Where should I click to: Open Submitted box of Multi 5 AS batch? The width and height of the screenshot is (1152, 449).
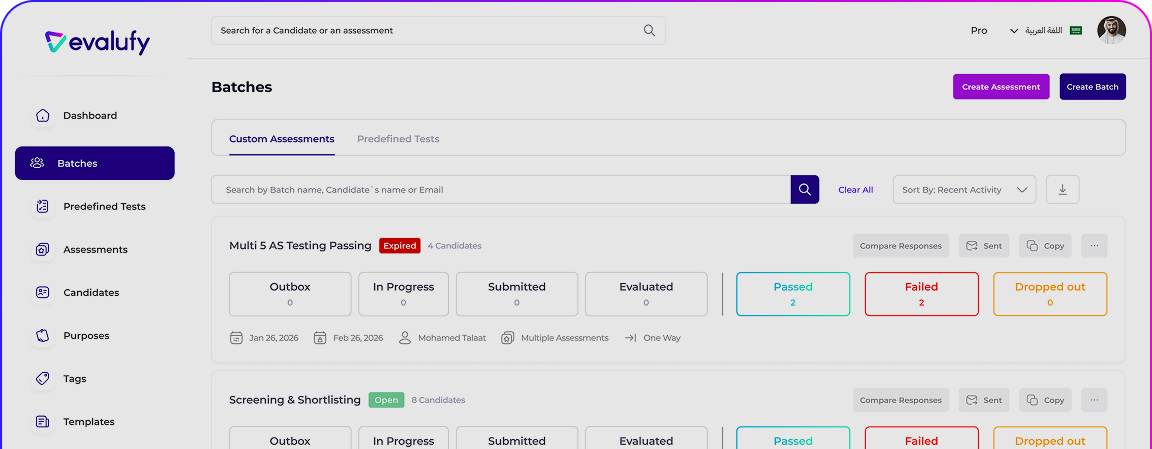[516, 294]
